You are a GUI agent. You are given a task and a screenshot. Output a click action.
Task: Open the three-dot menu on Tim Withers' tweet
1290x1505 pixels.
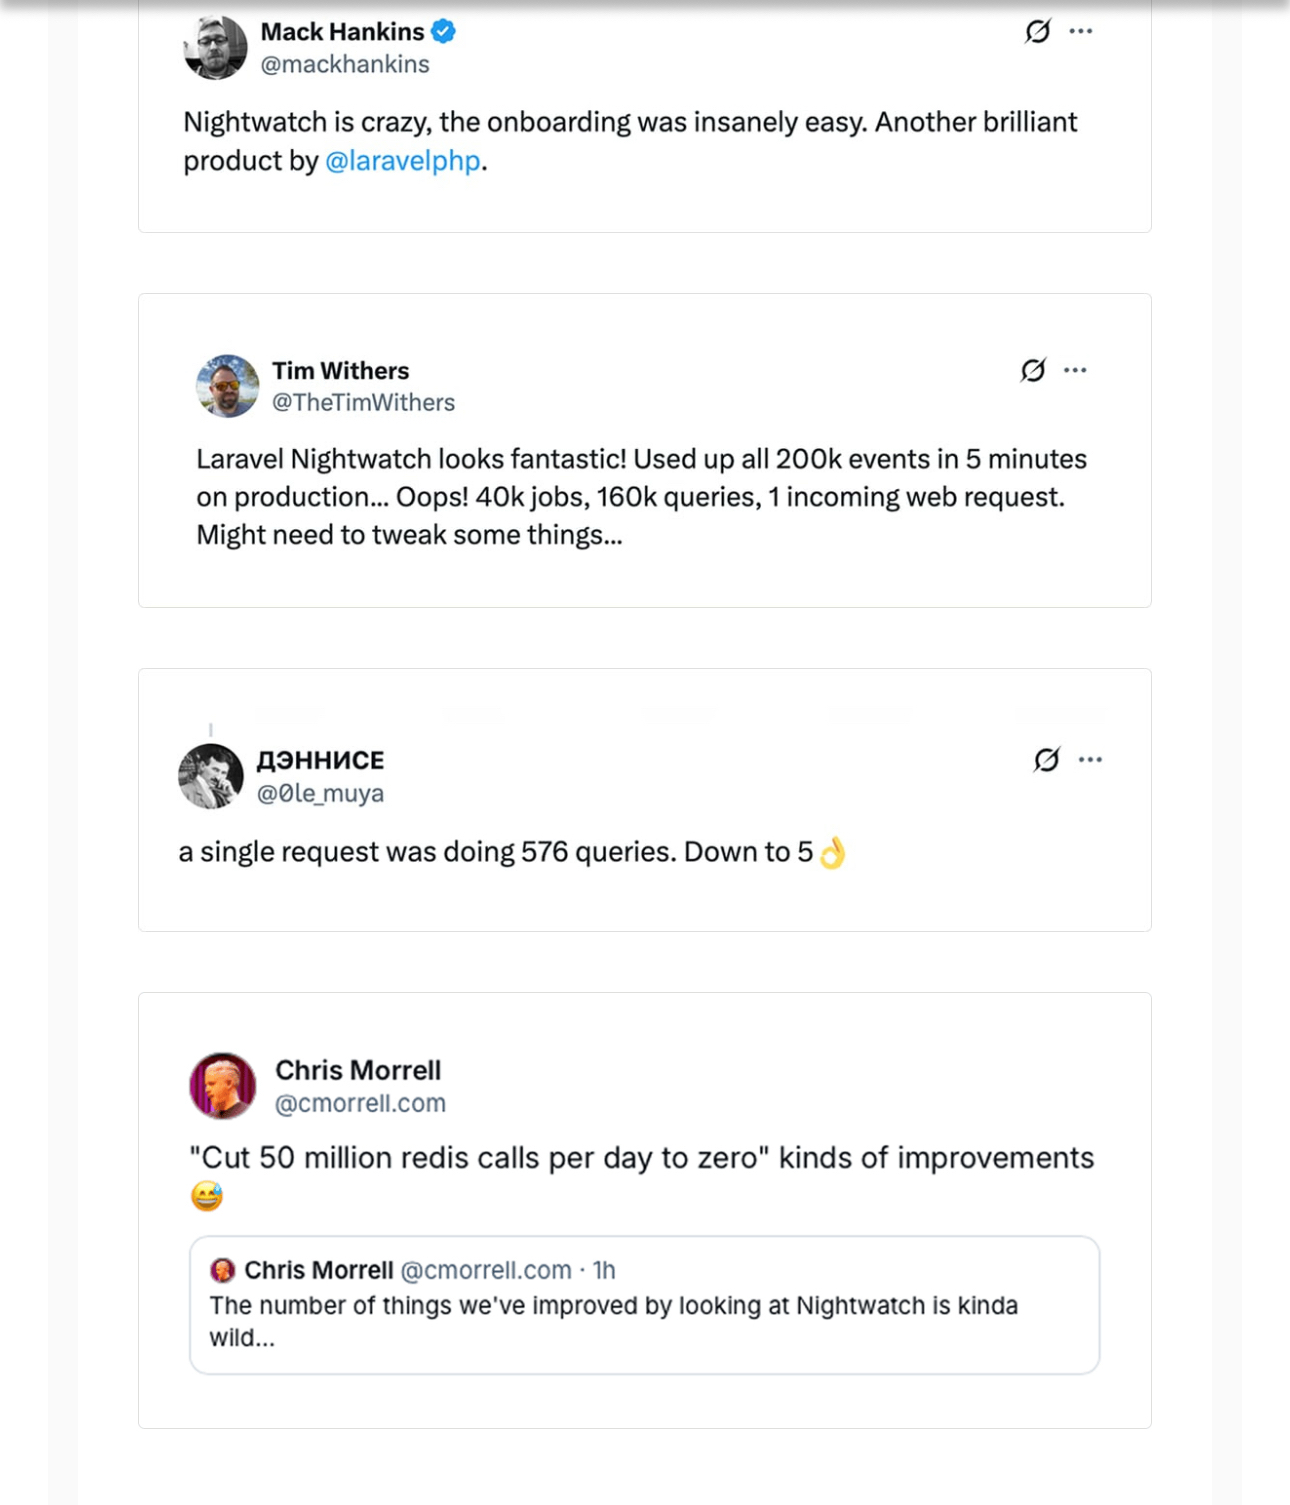pos(1075,371)
